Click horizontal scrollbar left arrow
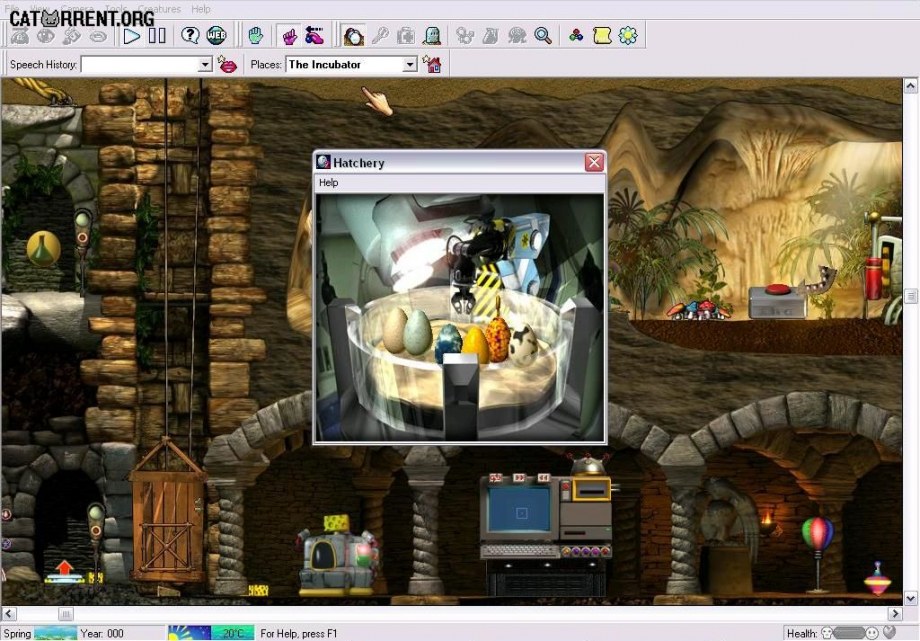The width and height of the screenshot is (920, 641). [x=8, y=613]
